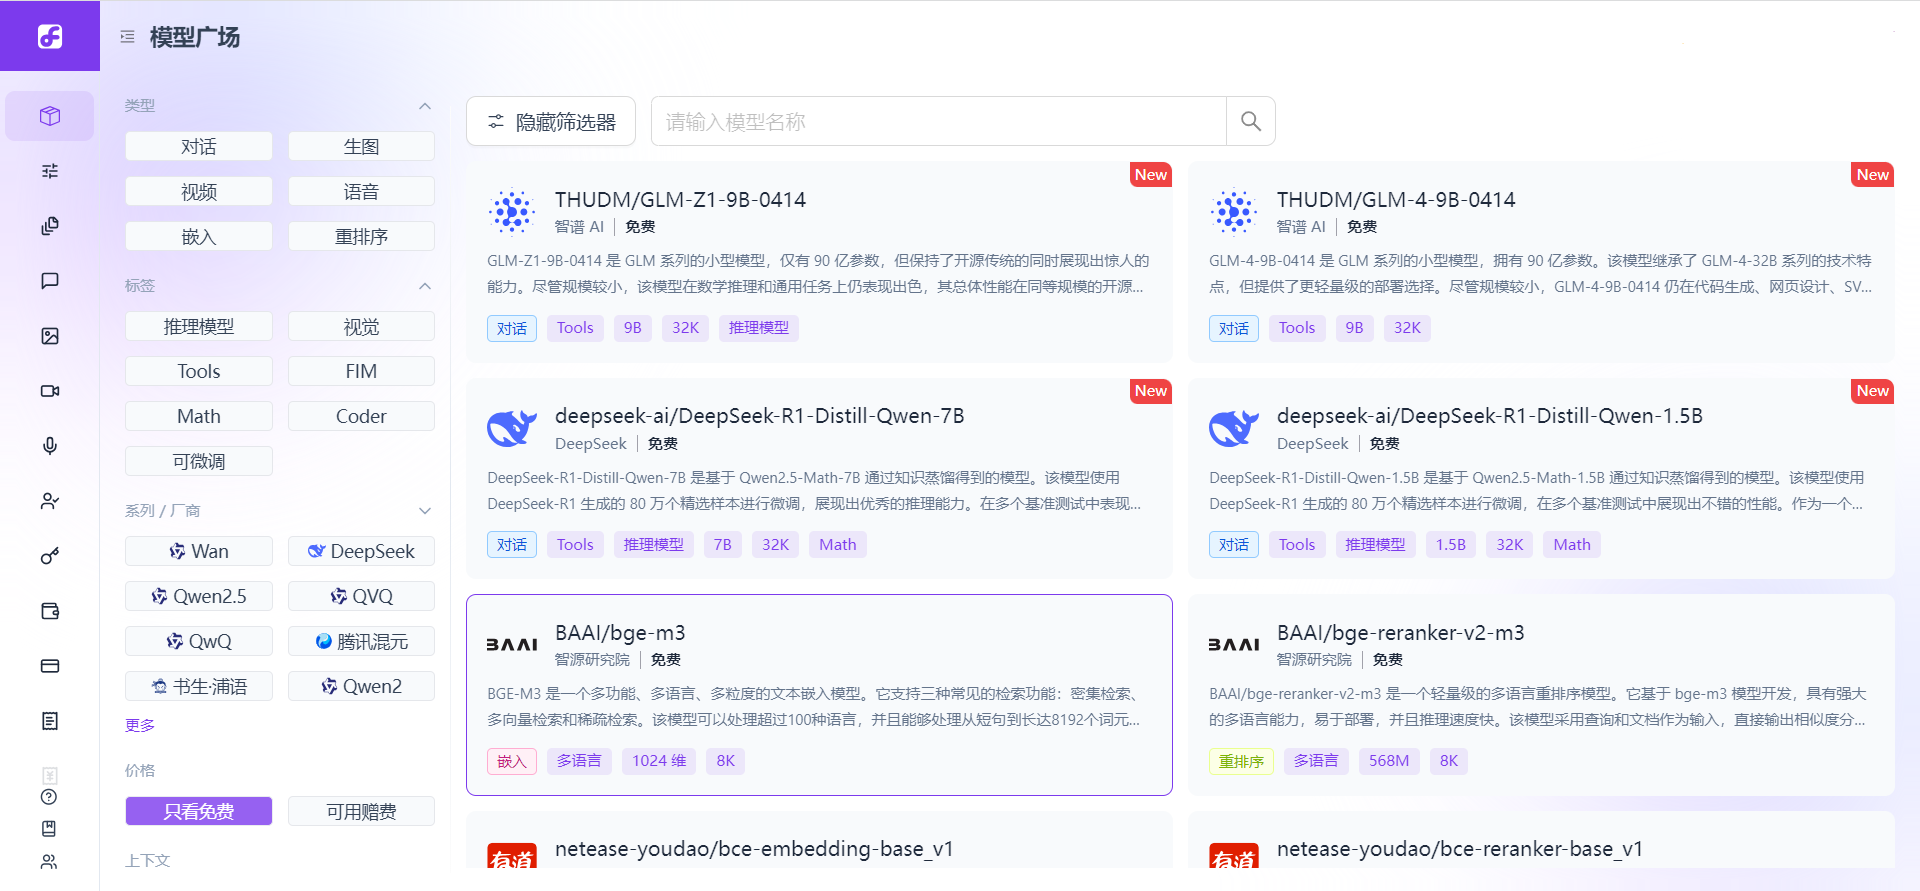Open the API key icon in sidebar
Image resolution: width=1920 pixels, height=891 pixels.
click(50, 556)
